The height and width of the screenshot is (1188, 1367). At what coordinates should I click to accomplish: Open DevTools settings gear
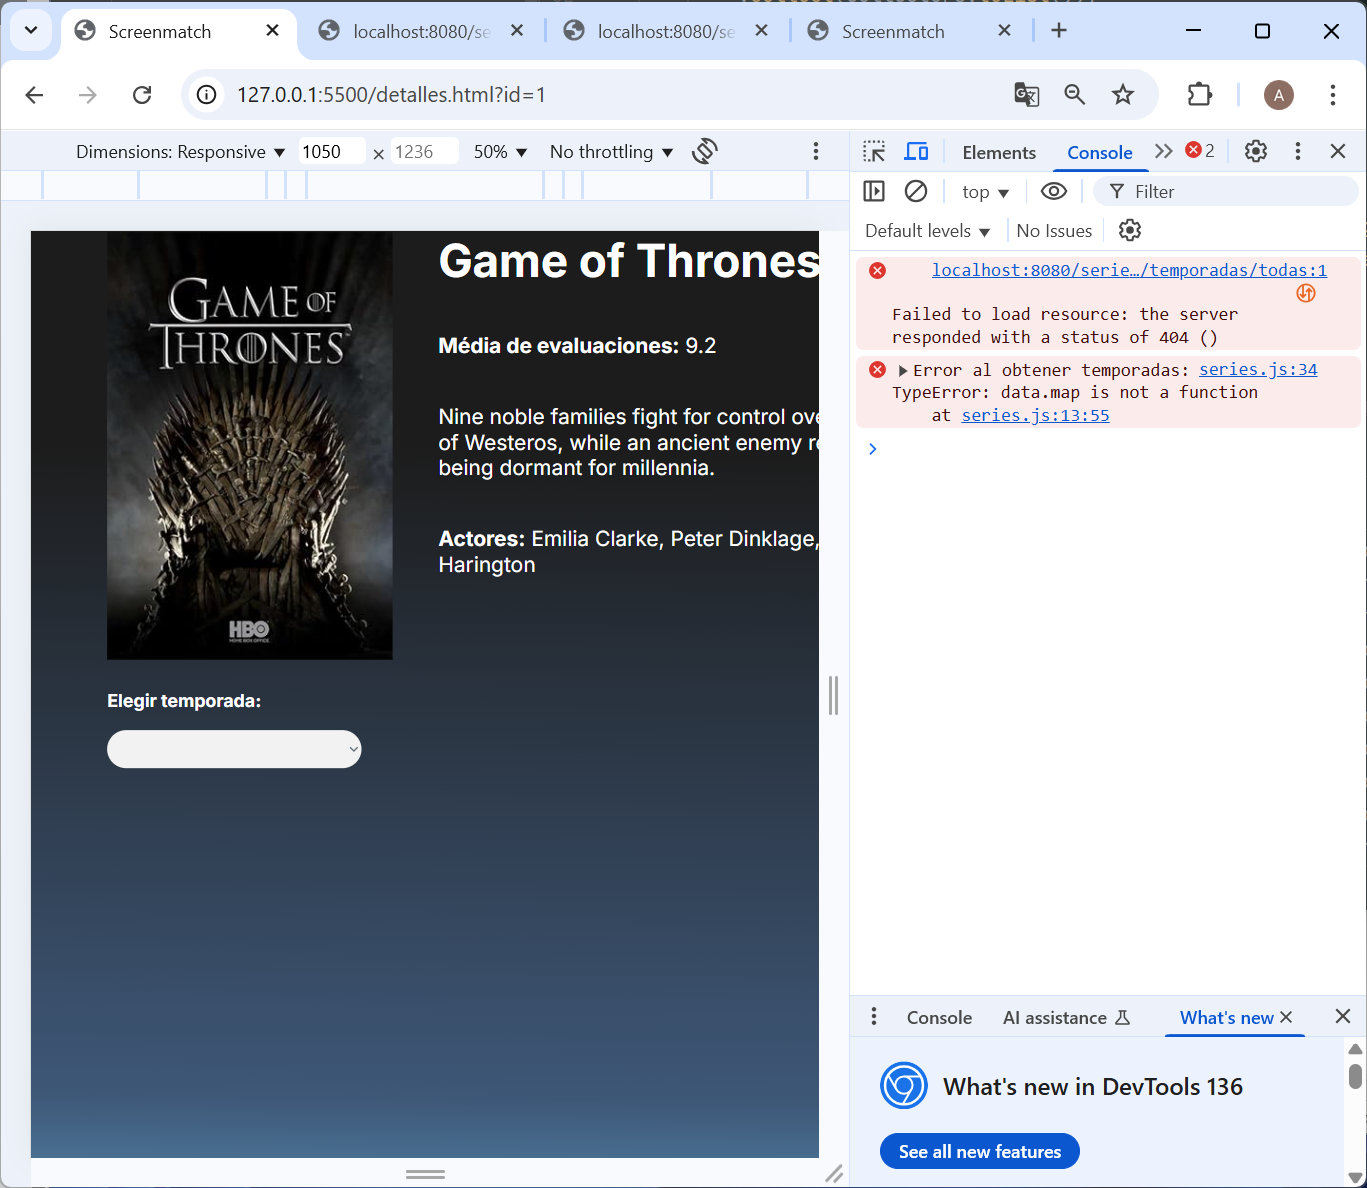tap(1256, 151)
